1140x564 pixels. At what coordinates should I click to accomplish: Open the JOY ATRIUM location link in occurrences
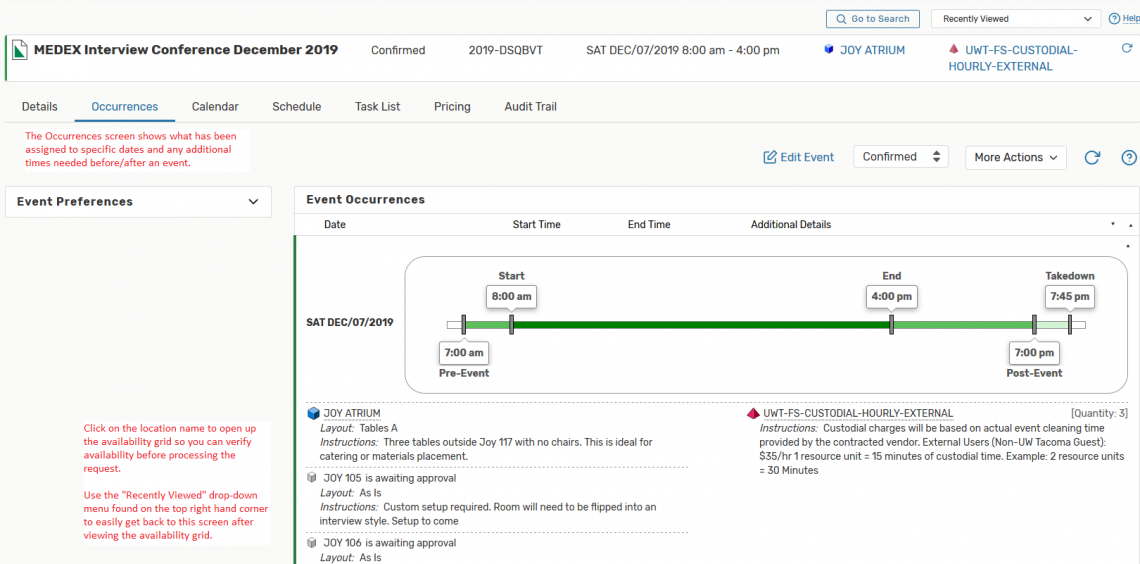(x=352, y=413)
